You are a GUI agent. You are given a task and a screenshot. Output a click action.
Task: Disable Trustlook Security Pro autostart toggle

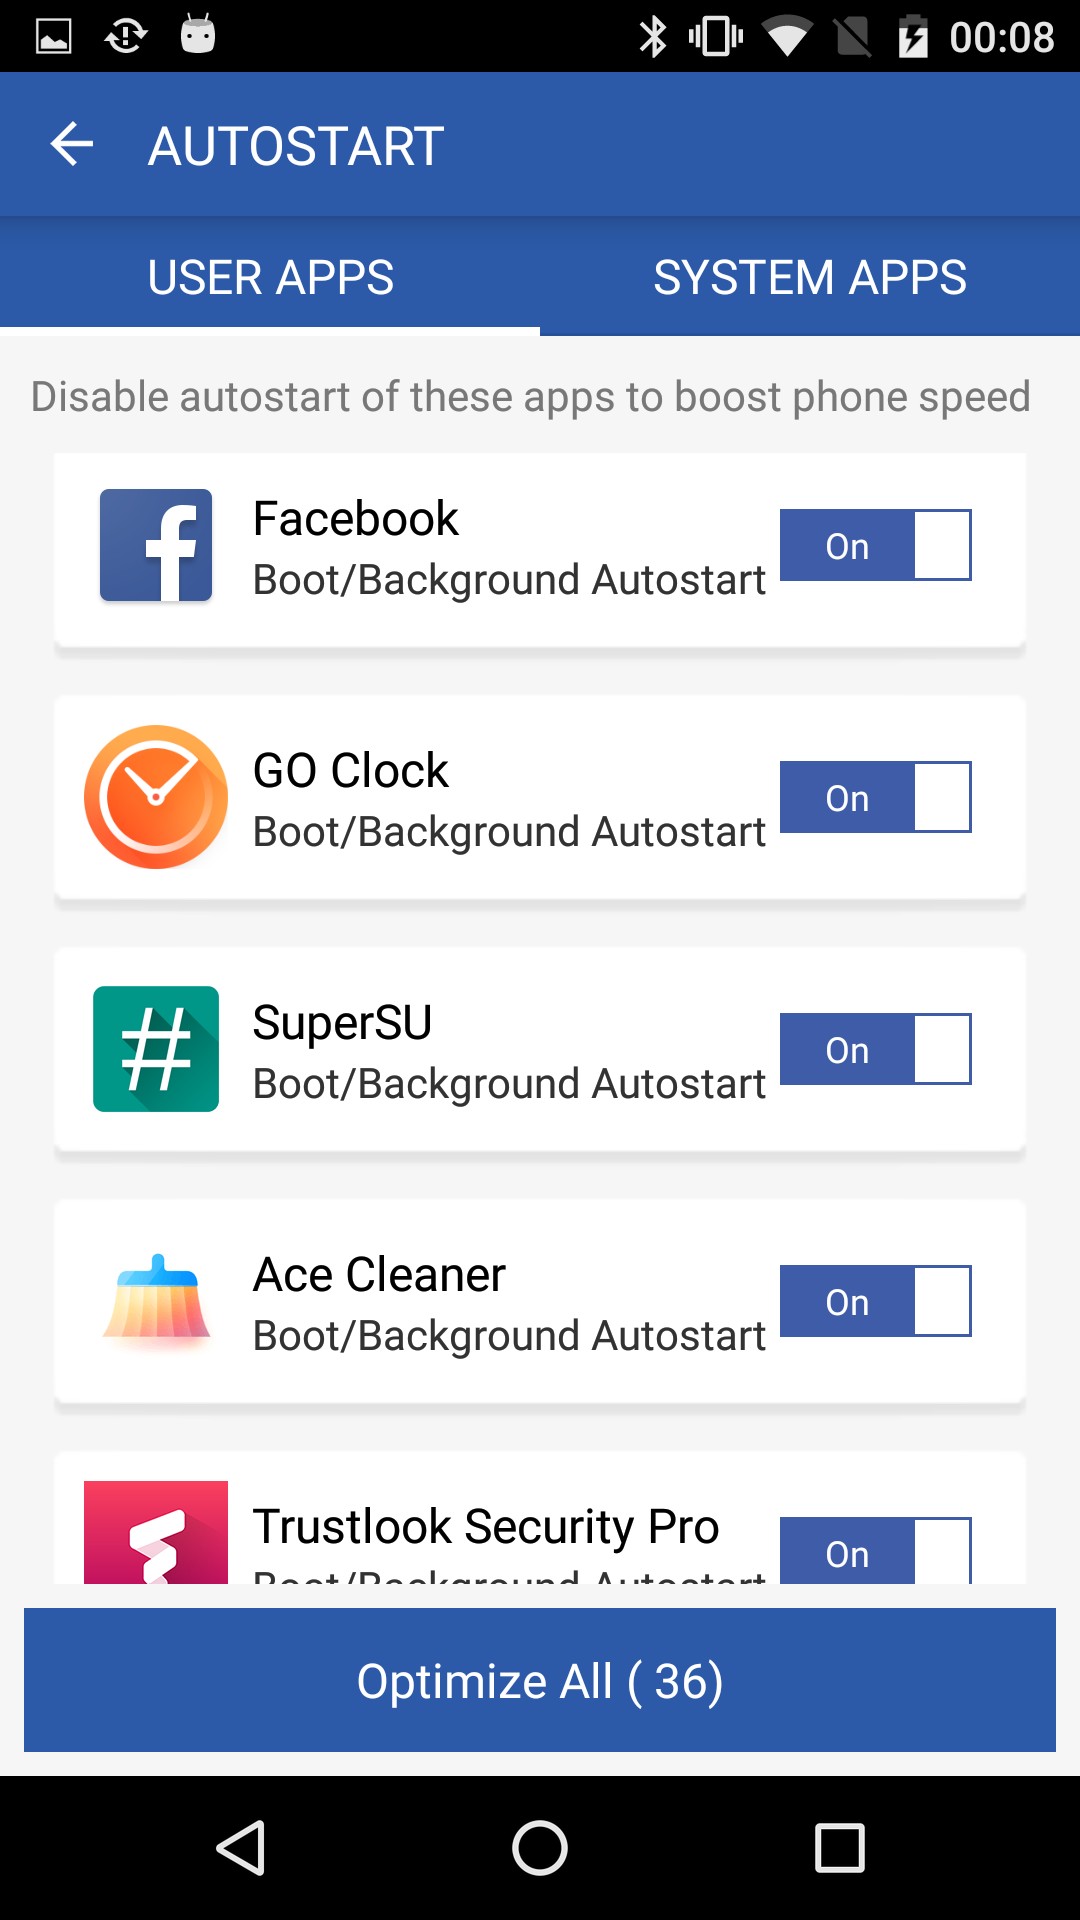coord(875,1551)
